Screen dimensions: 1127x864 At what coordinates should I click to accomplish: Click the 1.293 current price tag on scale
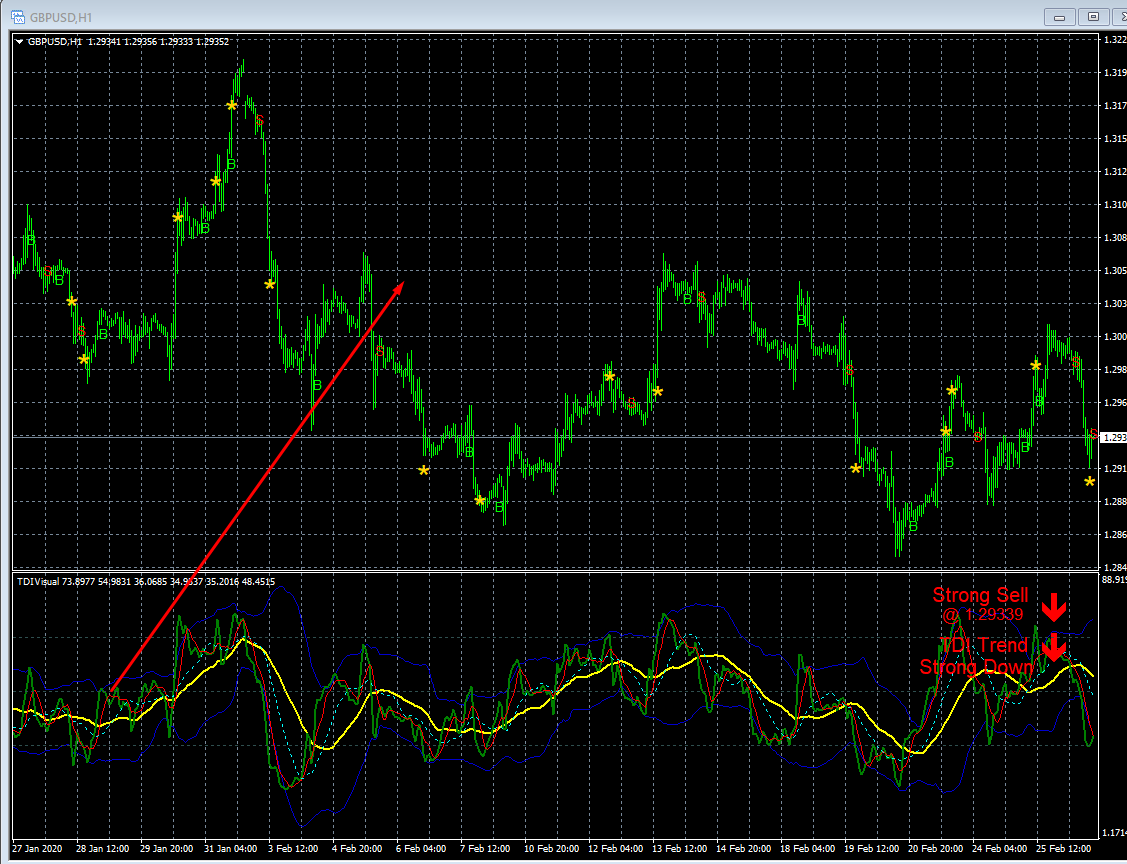(1114, 437)
